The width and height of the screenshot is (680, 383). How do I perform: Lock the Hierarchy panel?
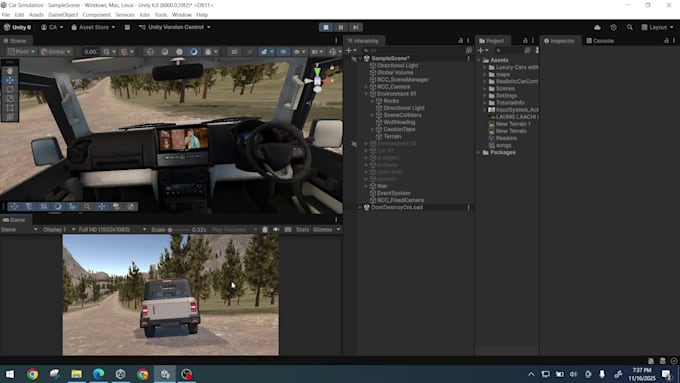click(461, 40)
